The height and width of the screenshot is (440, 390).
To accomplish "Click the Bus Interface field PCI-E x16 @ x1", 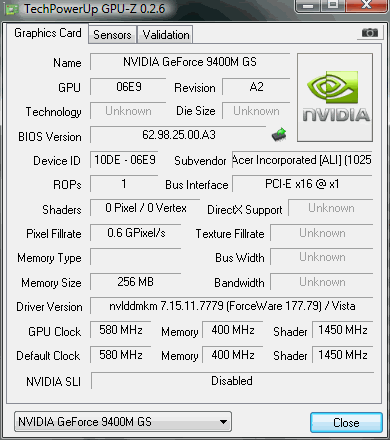I will click(x=302, y=184).
